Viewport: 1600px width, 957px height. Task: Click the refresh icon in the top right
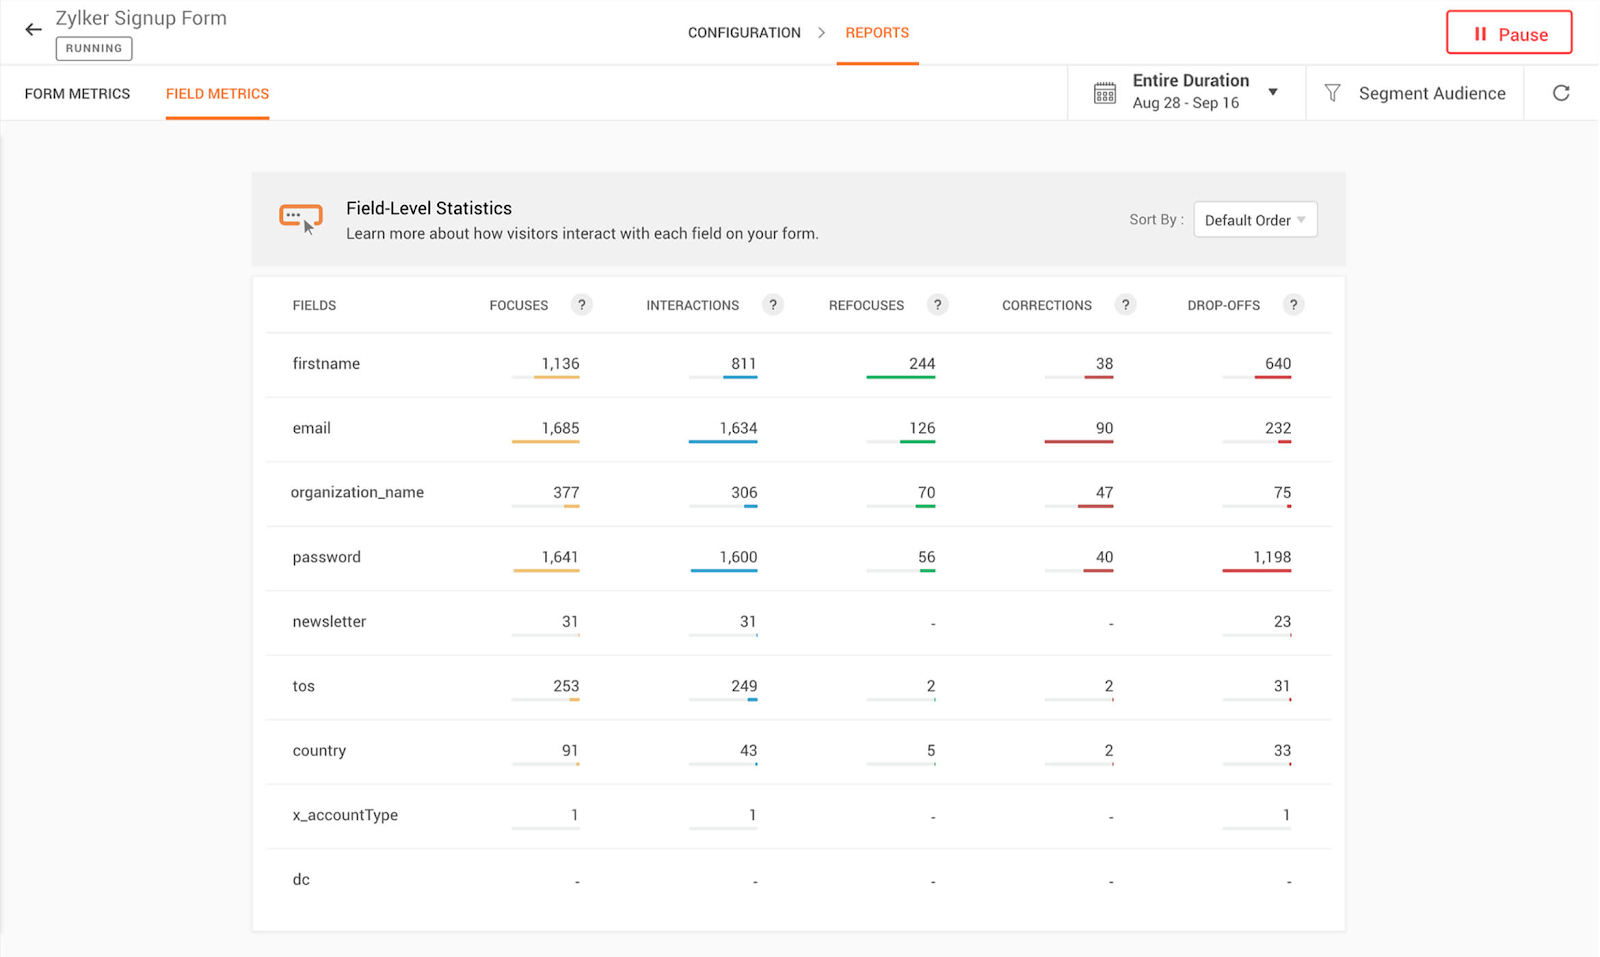tap(1560, 93)
